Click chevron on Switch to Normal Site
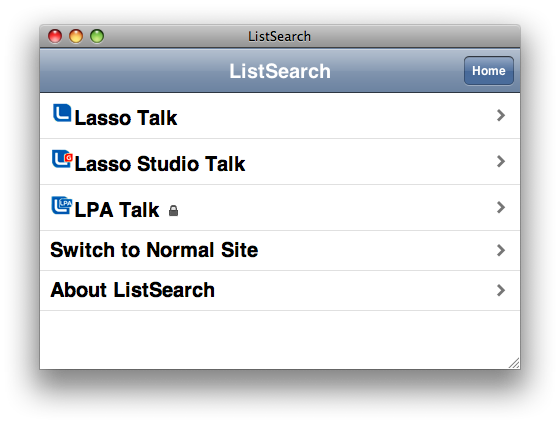Viewport: 560px width, 424px height. 501,250
